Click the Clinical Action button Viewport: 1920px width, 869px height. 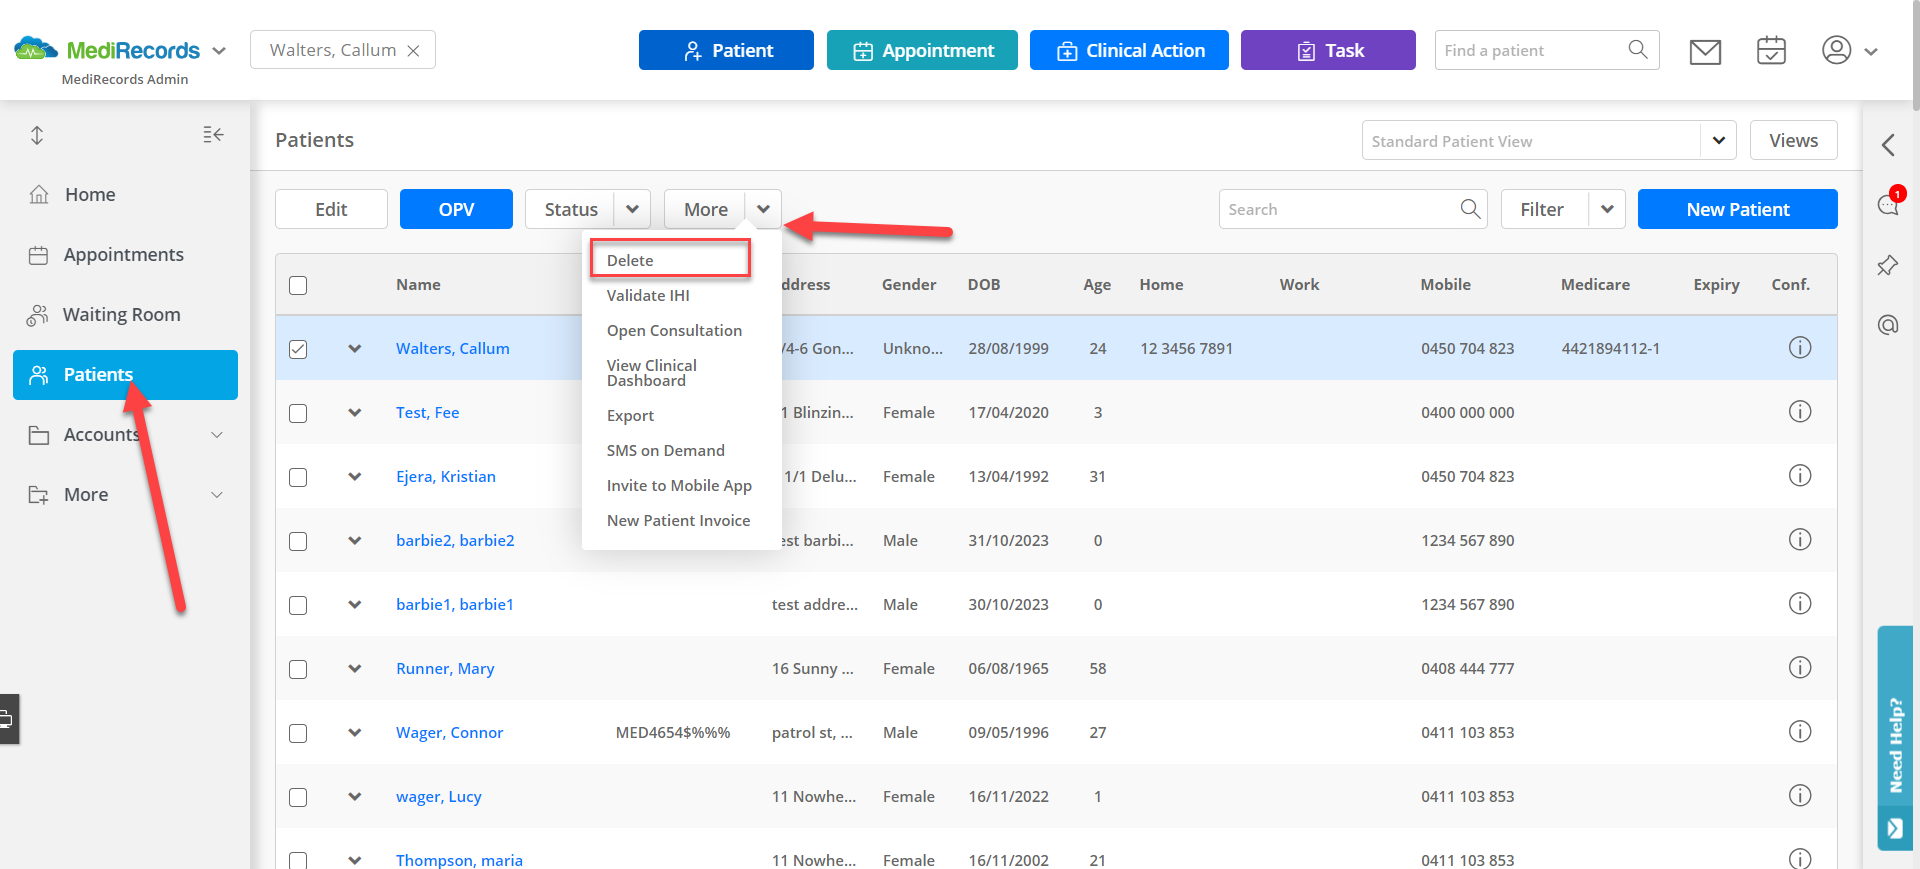(x=1129, y=50)
